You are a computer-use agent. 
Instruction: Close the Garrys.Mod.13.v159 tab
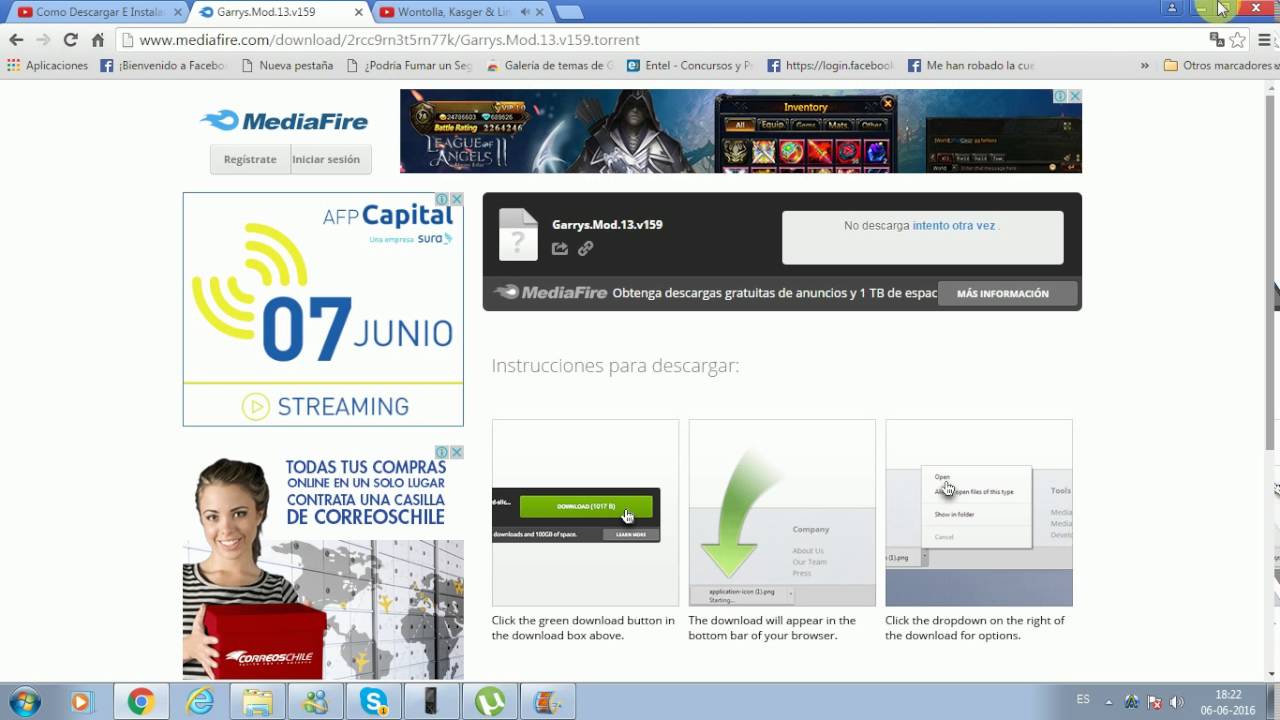pos(358,12)
